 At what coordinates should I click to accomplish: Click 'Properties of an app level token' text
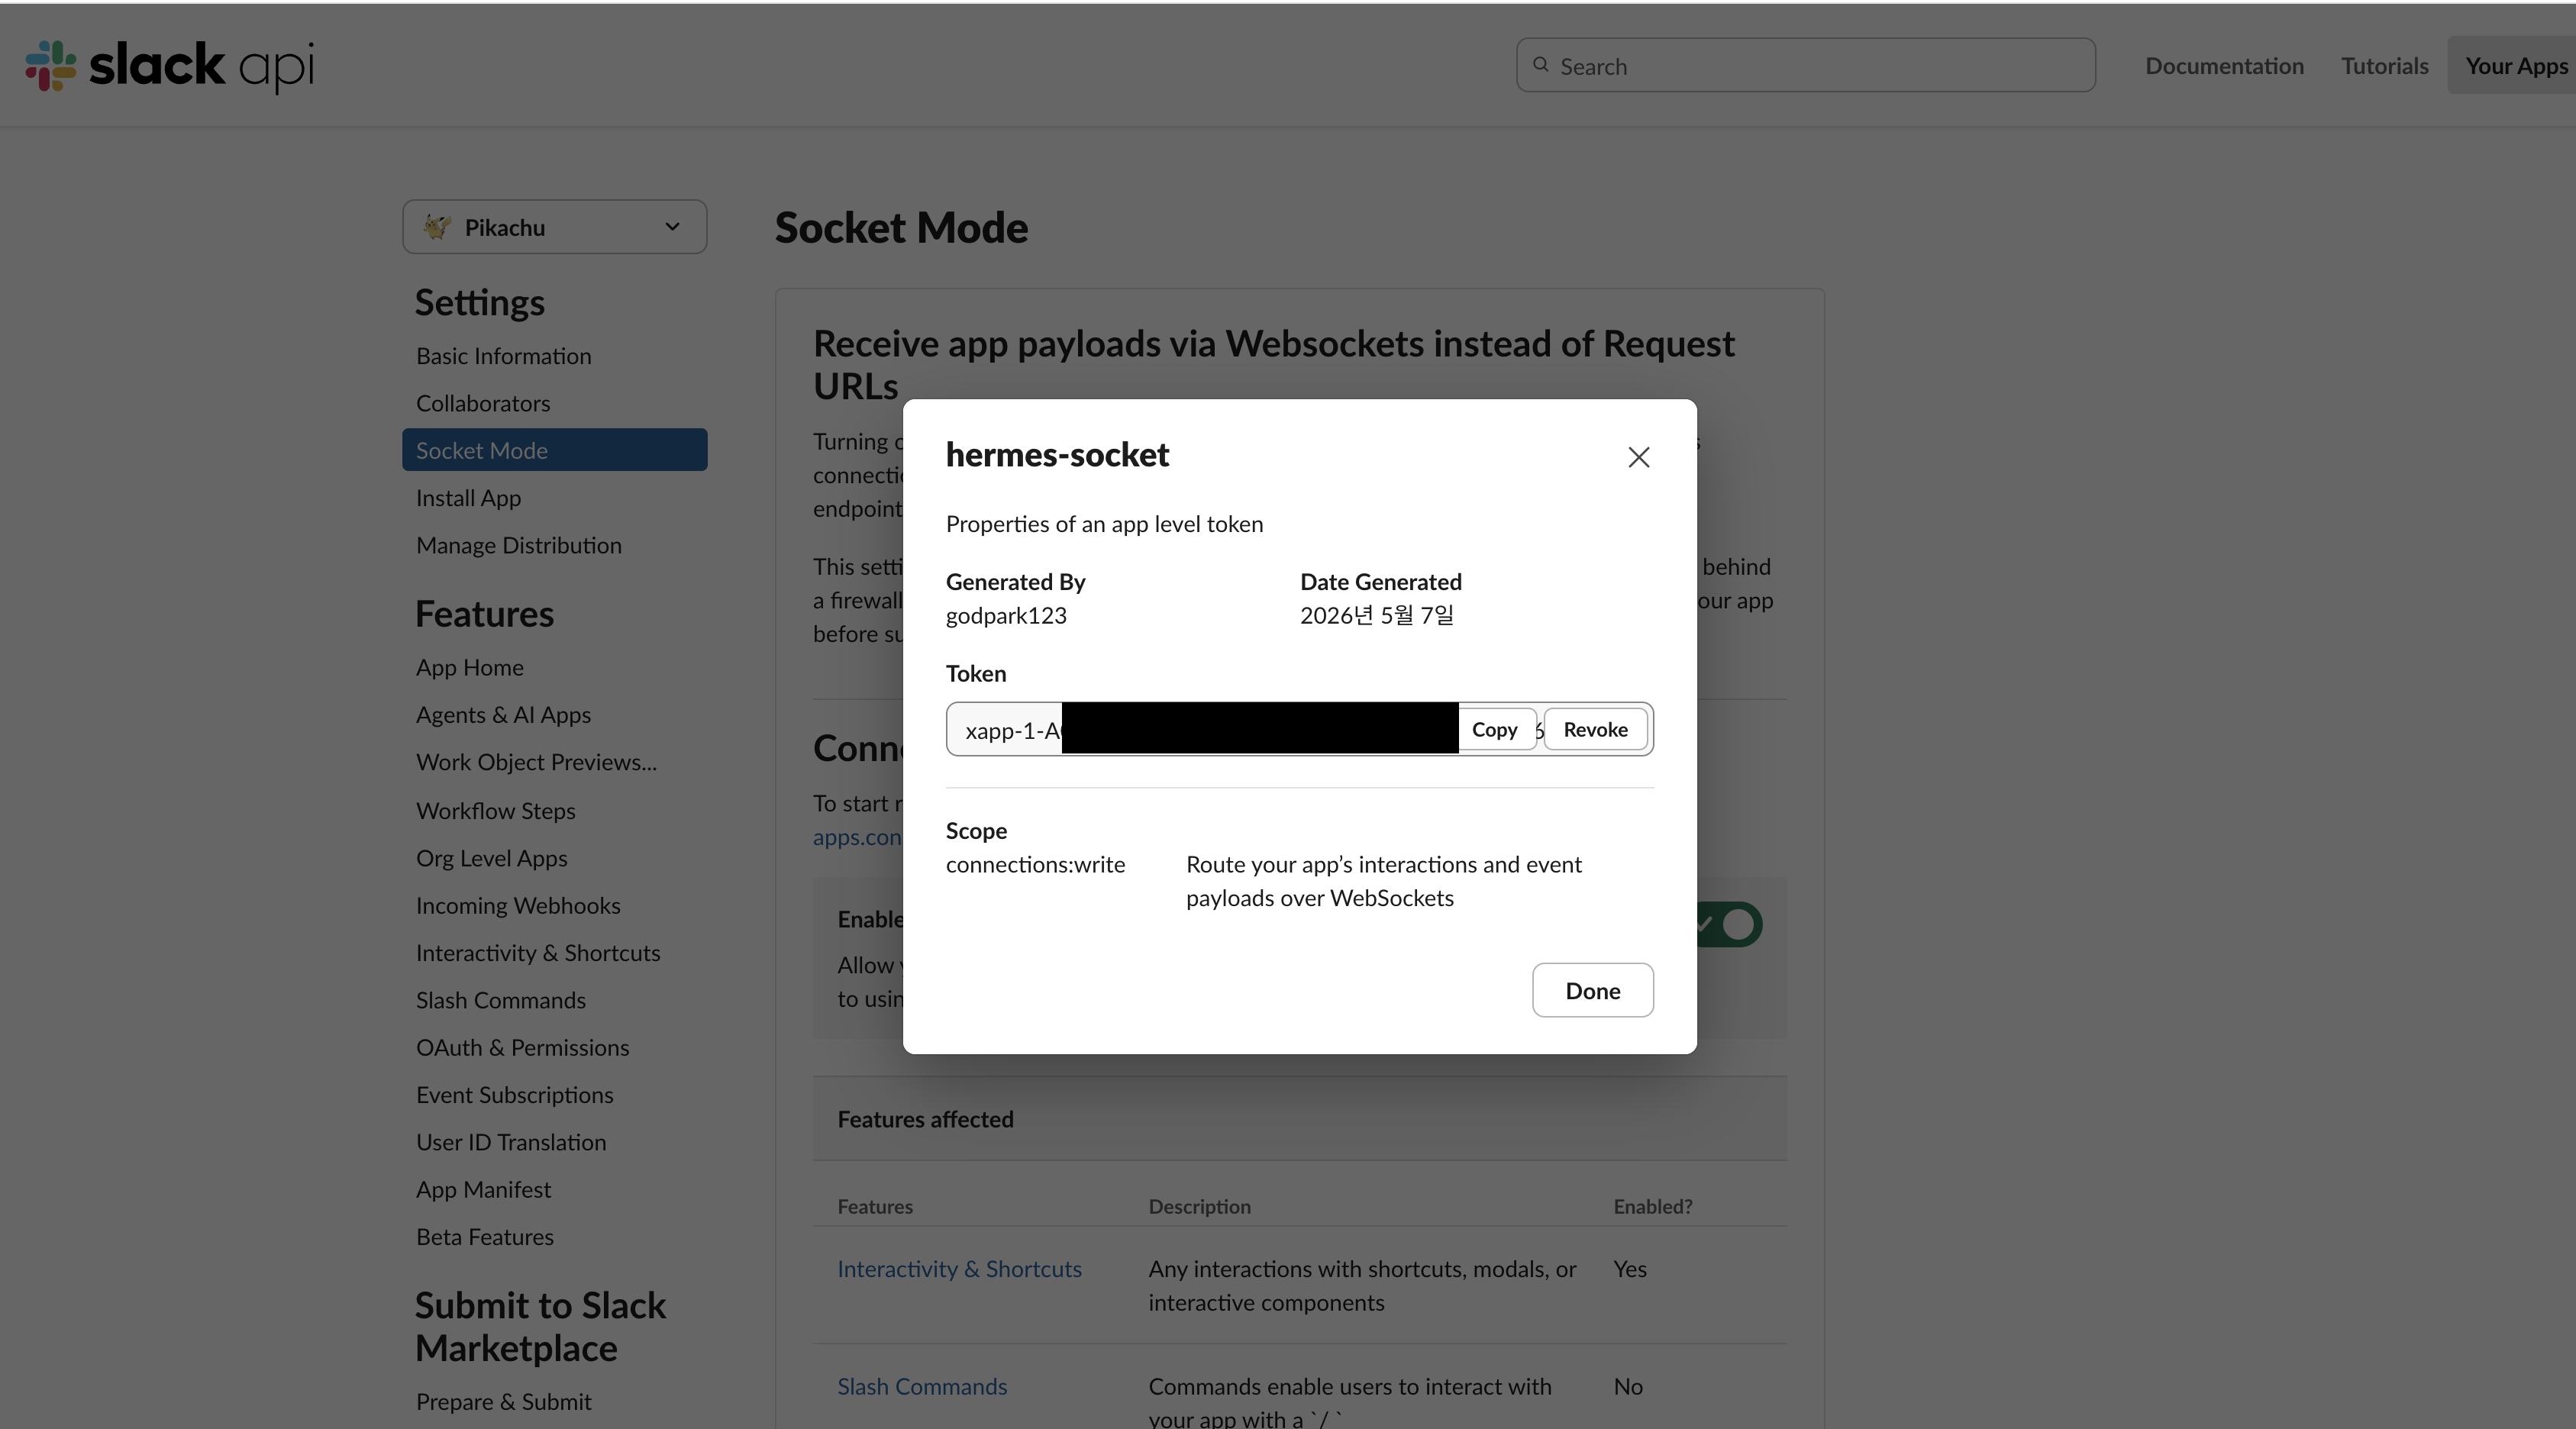1104,525
